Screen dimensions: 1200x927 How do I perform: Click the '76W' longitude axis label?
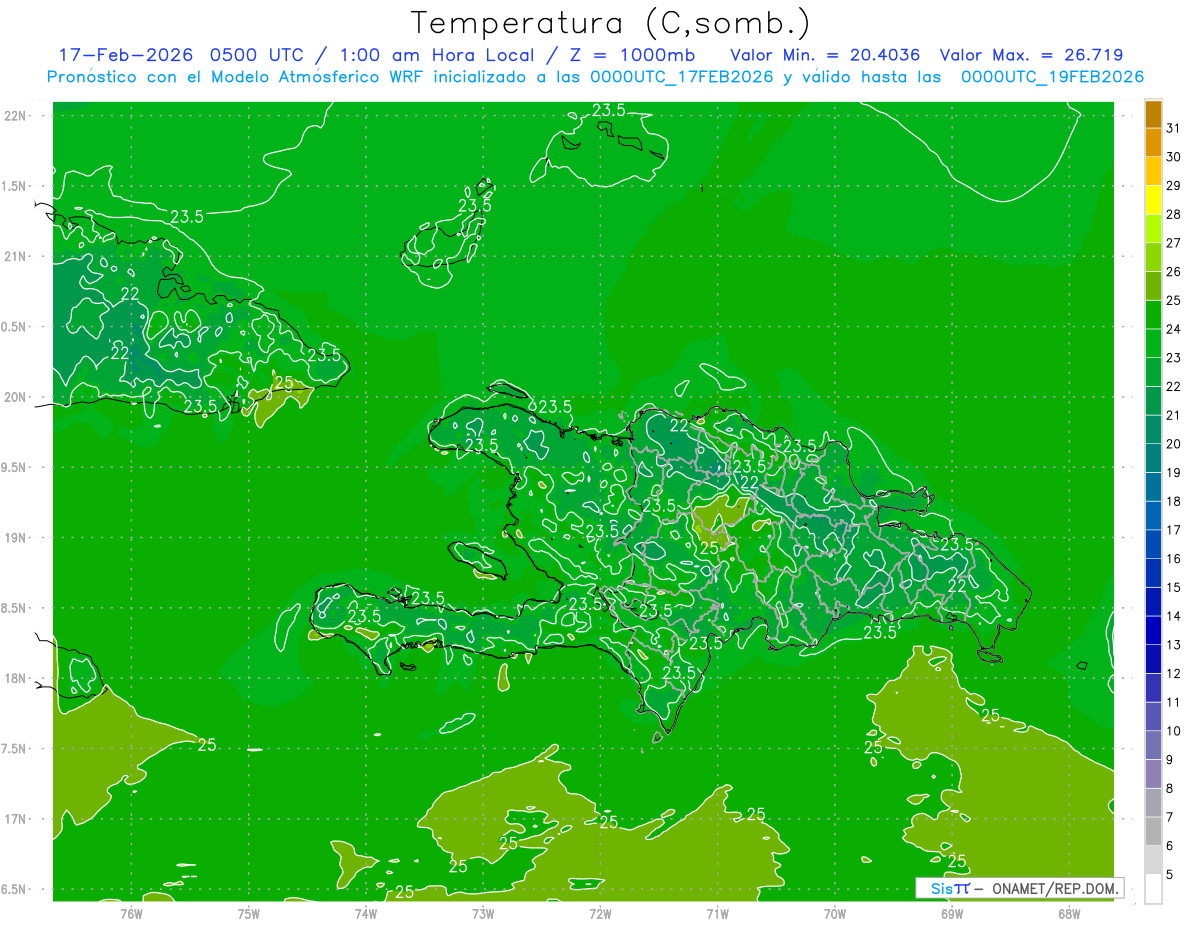pos(131,913)
